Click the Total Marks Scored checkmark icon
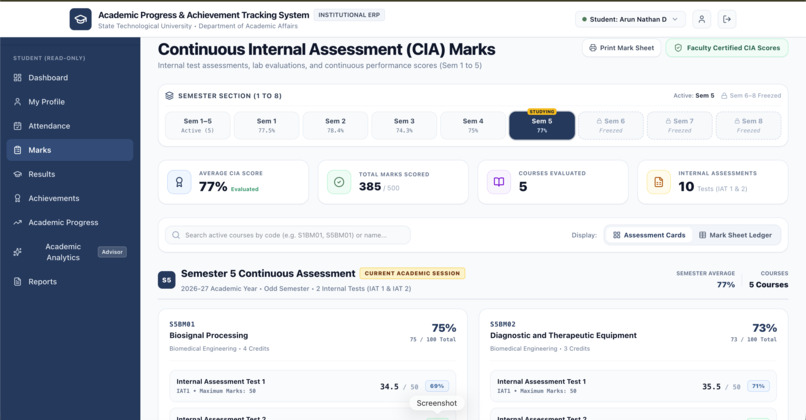This screenshot has height=420, width=806. tap(339, 182)
